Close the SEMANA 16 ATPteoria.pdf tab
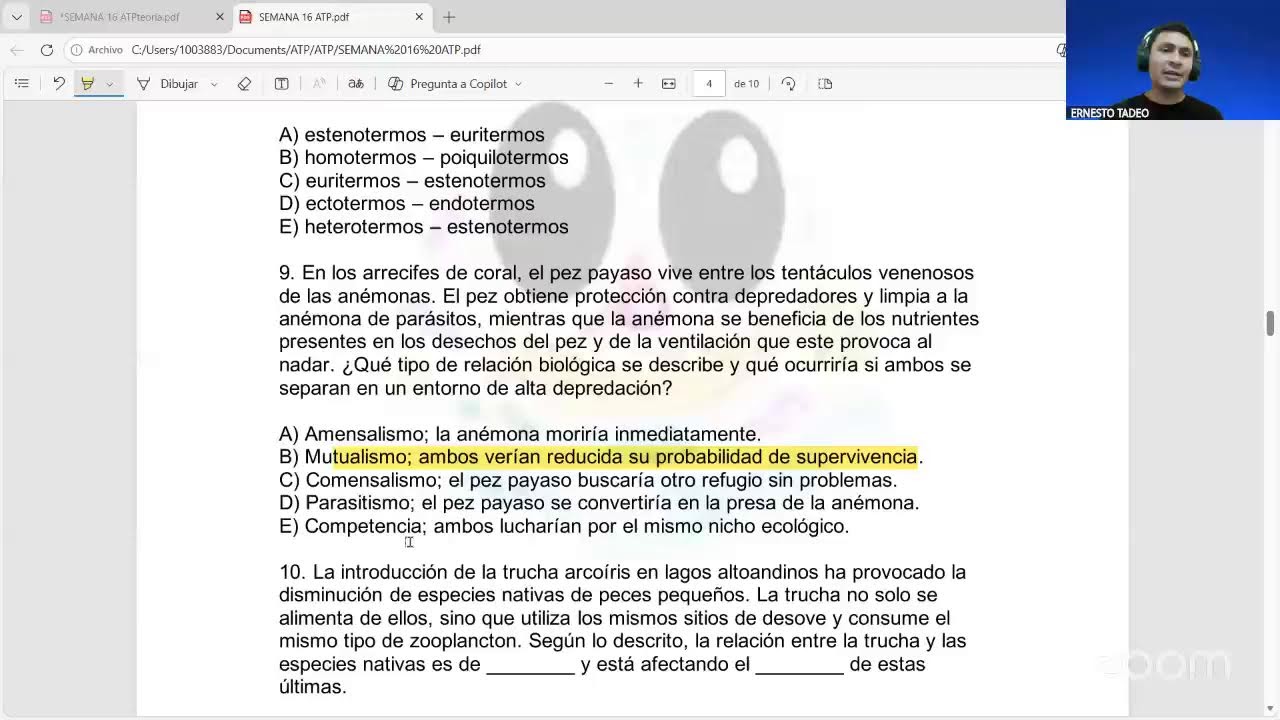This screenshot has height=720, width=1280. pos(220,17)
